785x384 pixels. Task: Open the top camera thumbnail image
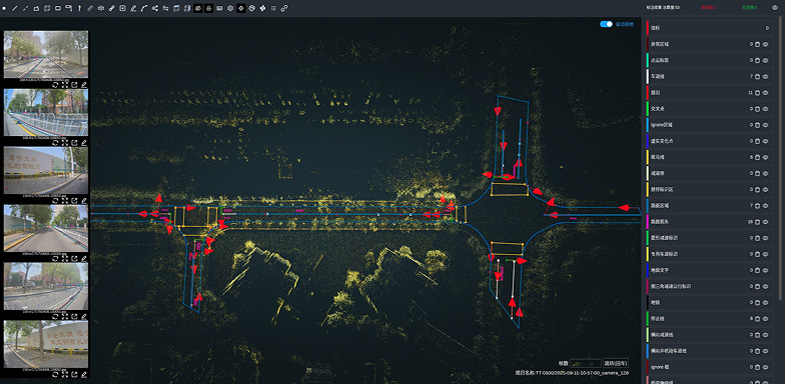pos(46,54)
